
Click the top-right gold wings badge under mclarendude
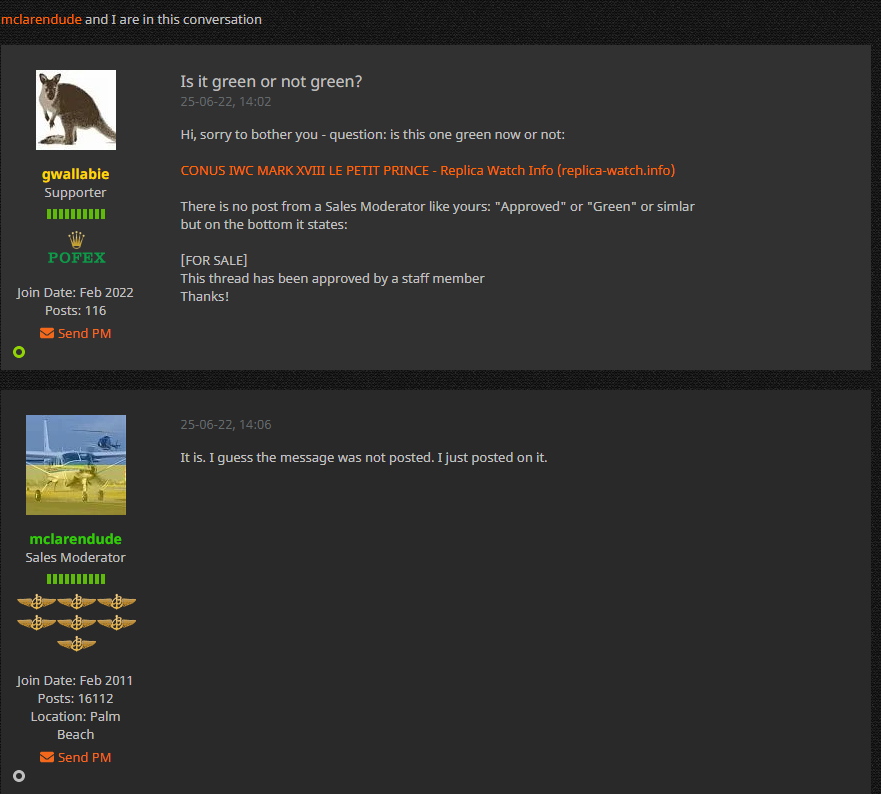(117, 602)
